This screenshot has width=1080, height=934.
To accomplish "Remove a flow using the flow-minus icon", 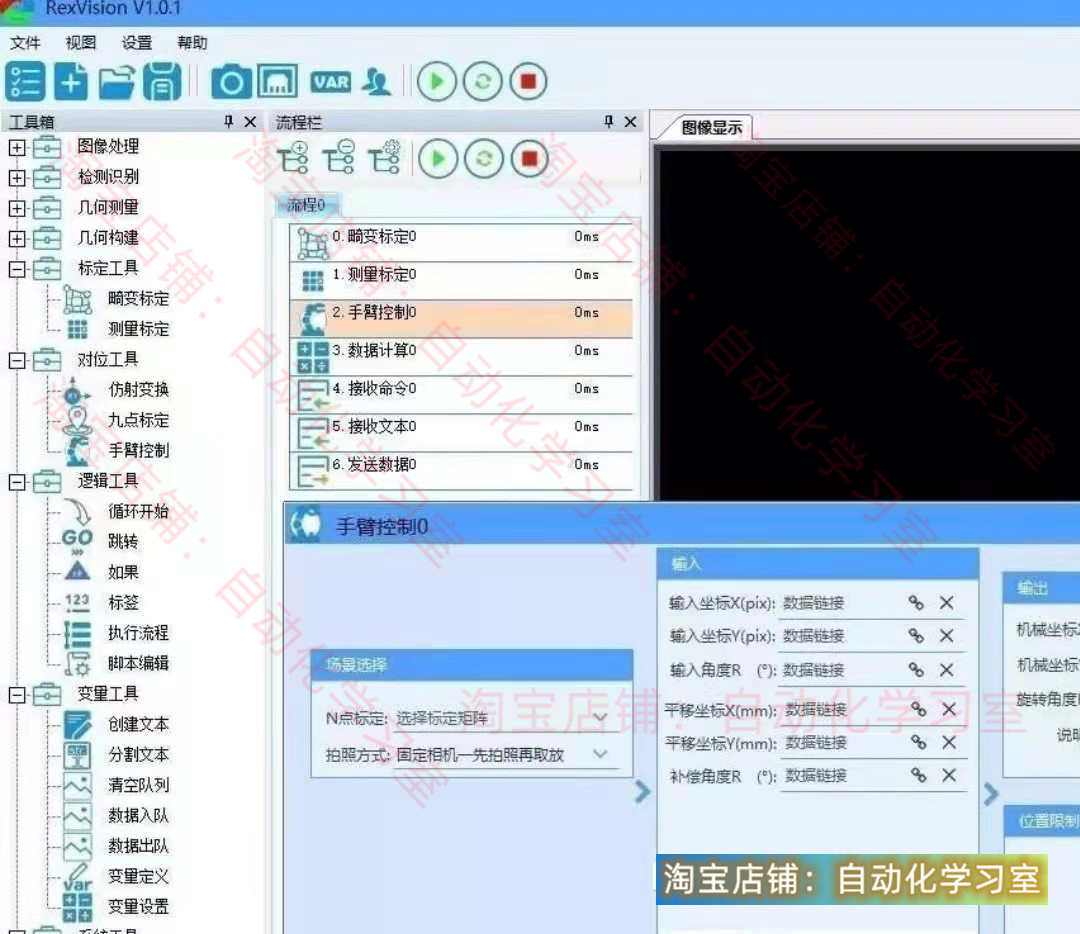I will coord(339,158).
